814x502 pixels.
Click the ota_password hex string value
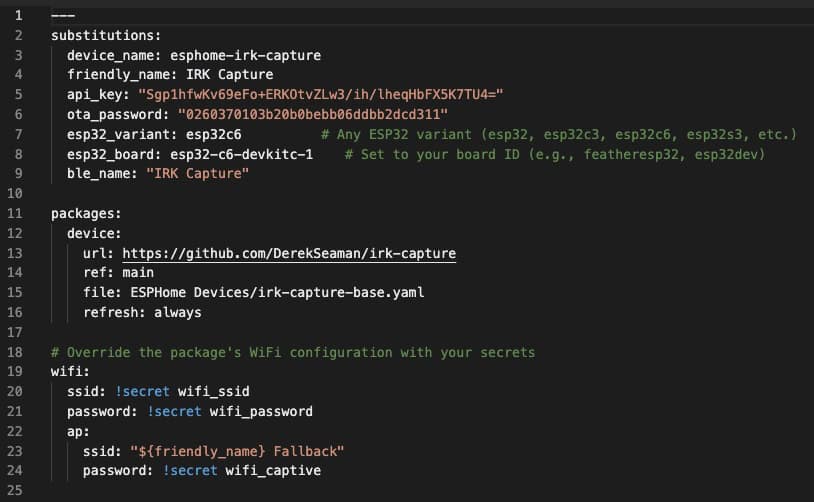312,114
